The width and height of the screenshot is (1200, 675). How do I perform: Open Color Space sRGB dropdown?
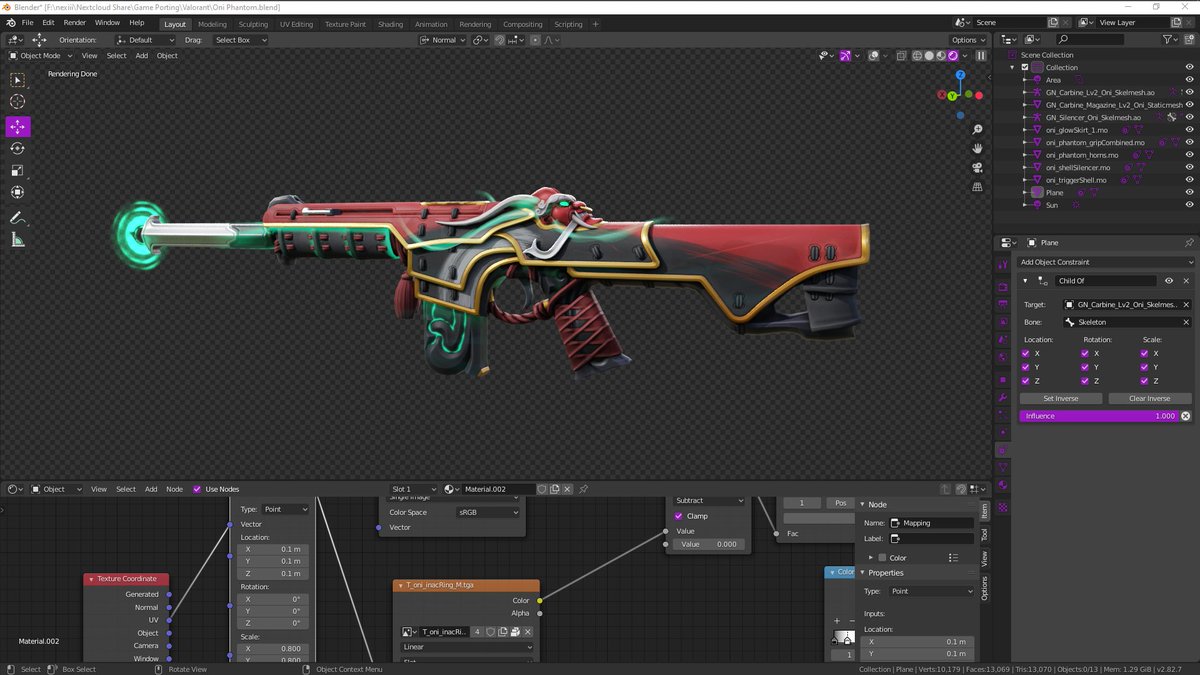tap(488, 512)
